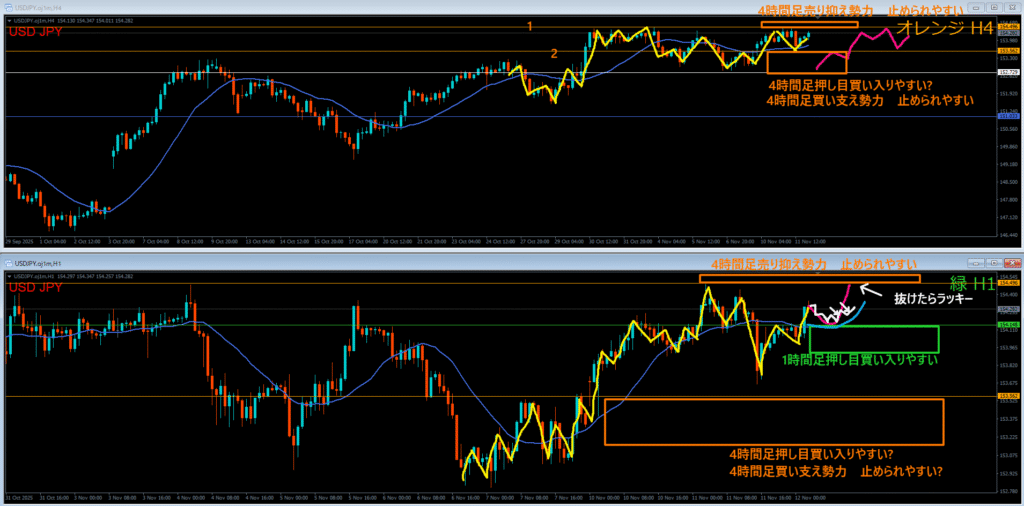
Task: Click the orange number 1 label in H4 chart
Action: (530, 27)
